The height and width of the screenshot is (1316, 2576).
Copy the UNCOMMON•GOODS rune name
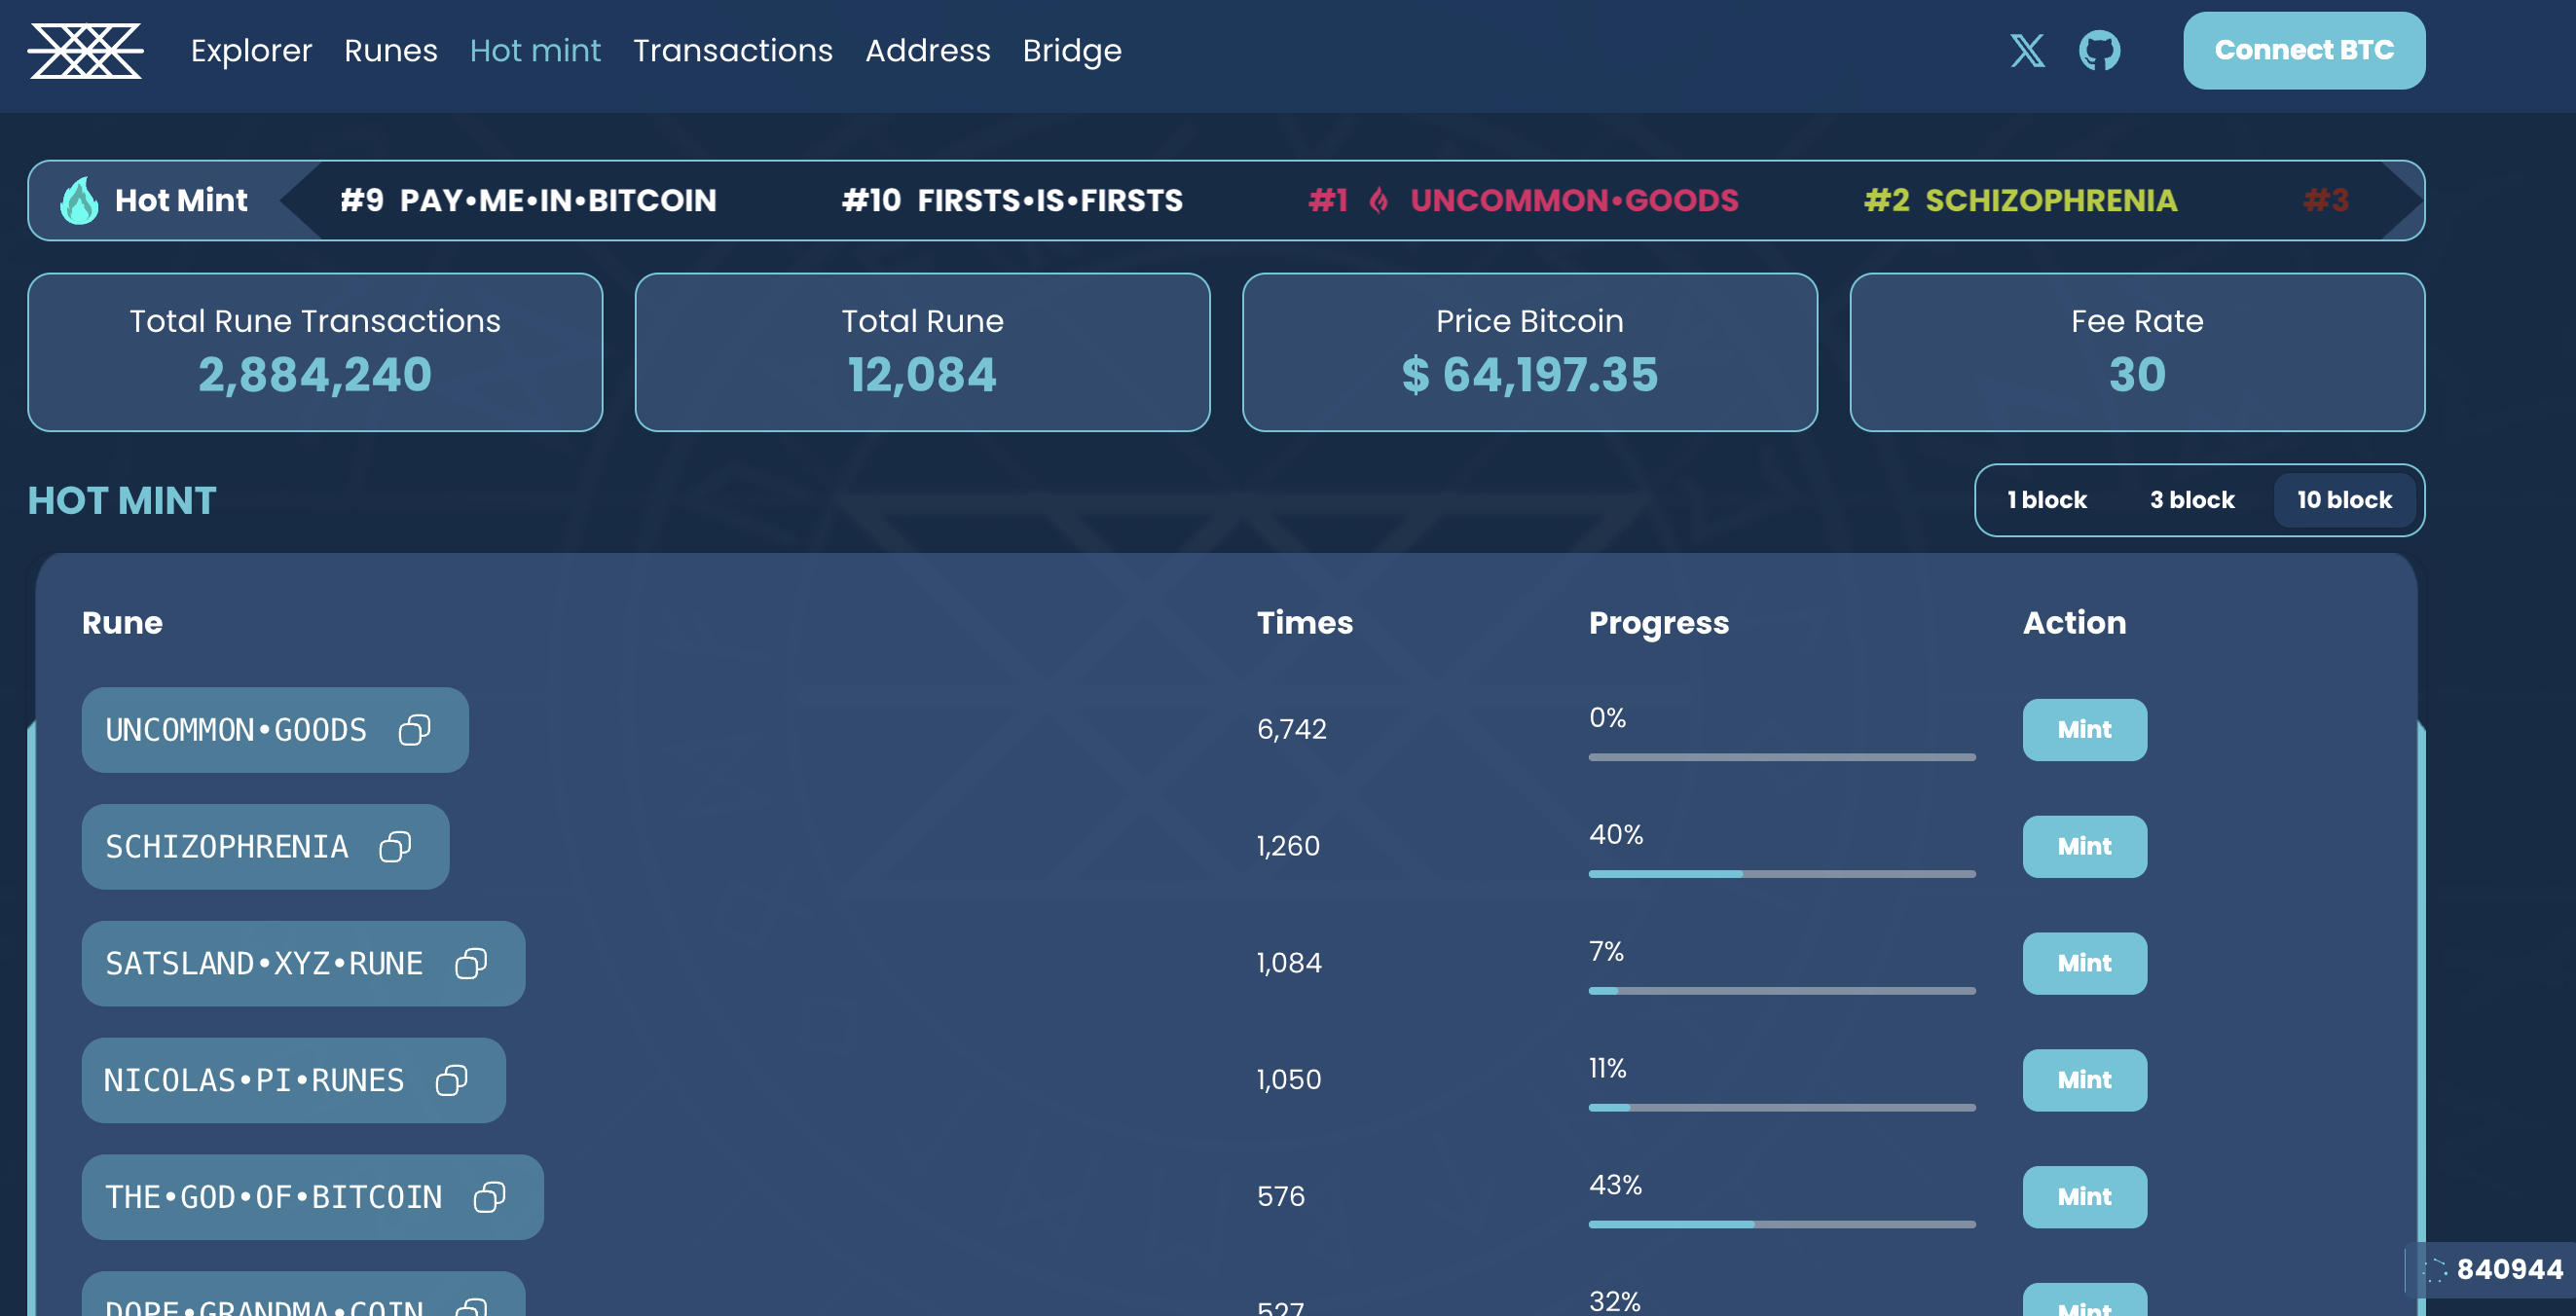(414, 730)
